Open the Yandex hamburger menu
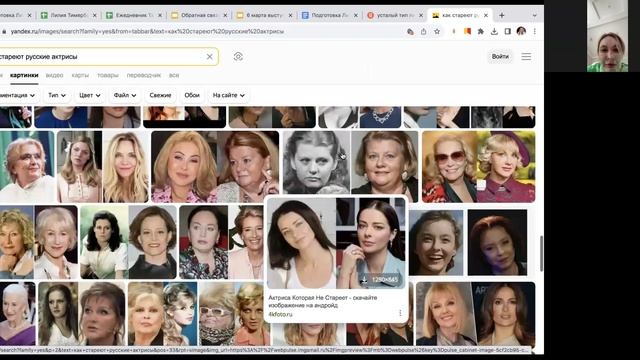 526,57
